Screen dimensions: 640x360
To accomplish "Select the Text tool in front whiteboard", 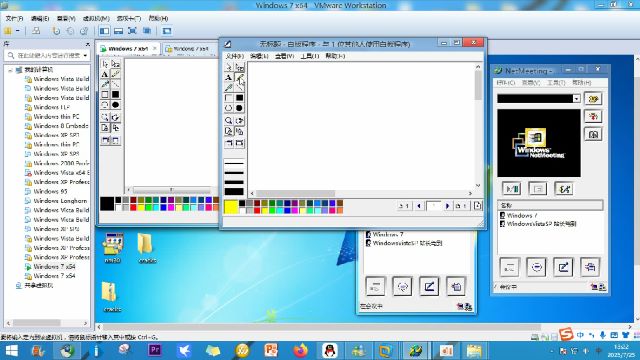I will pyautogui.click(x=229, y=78).
